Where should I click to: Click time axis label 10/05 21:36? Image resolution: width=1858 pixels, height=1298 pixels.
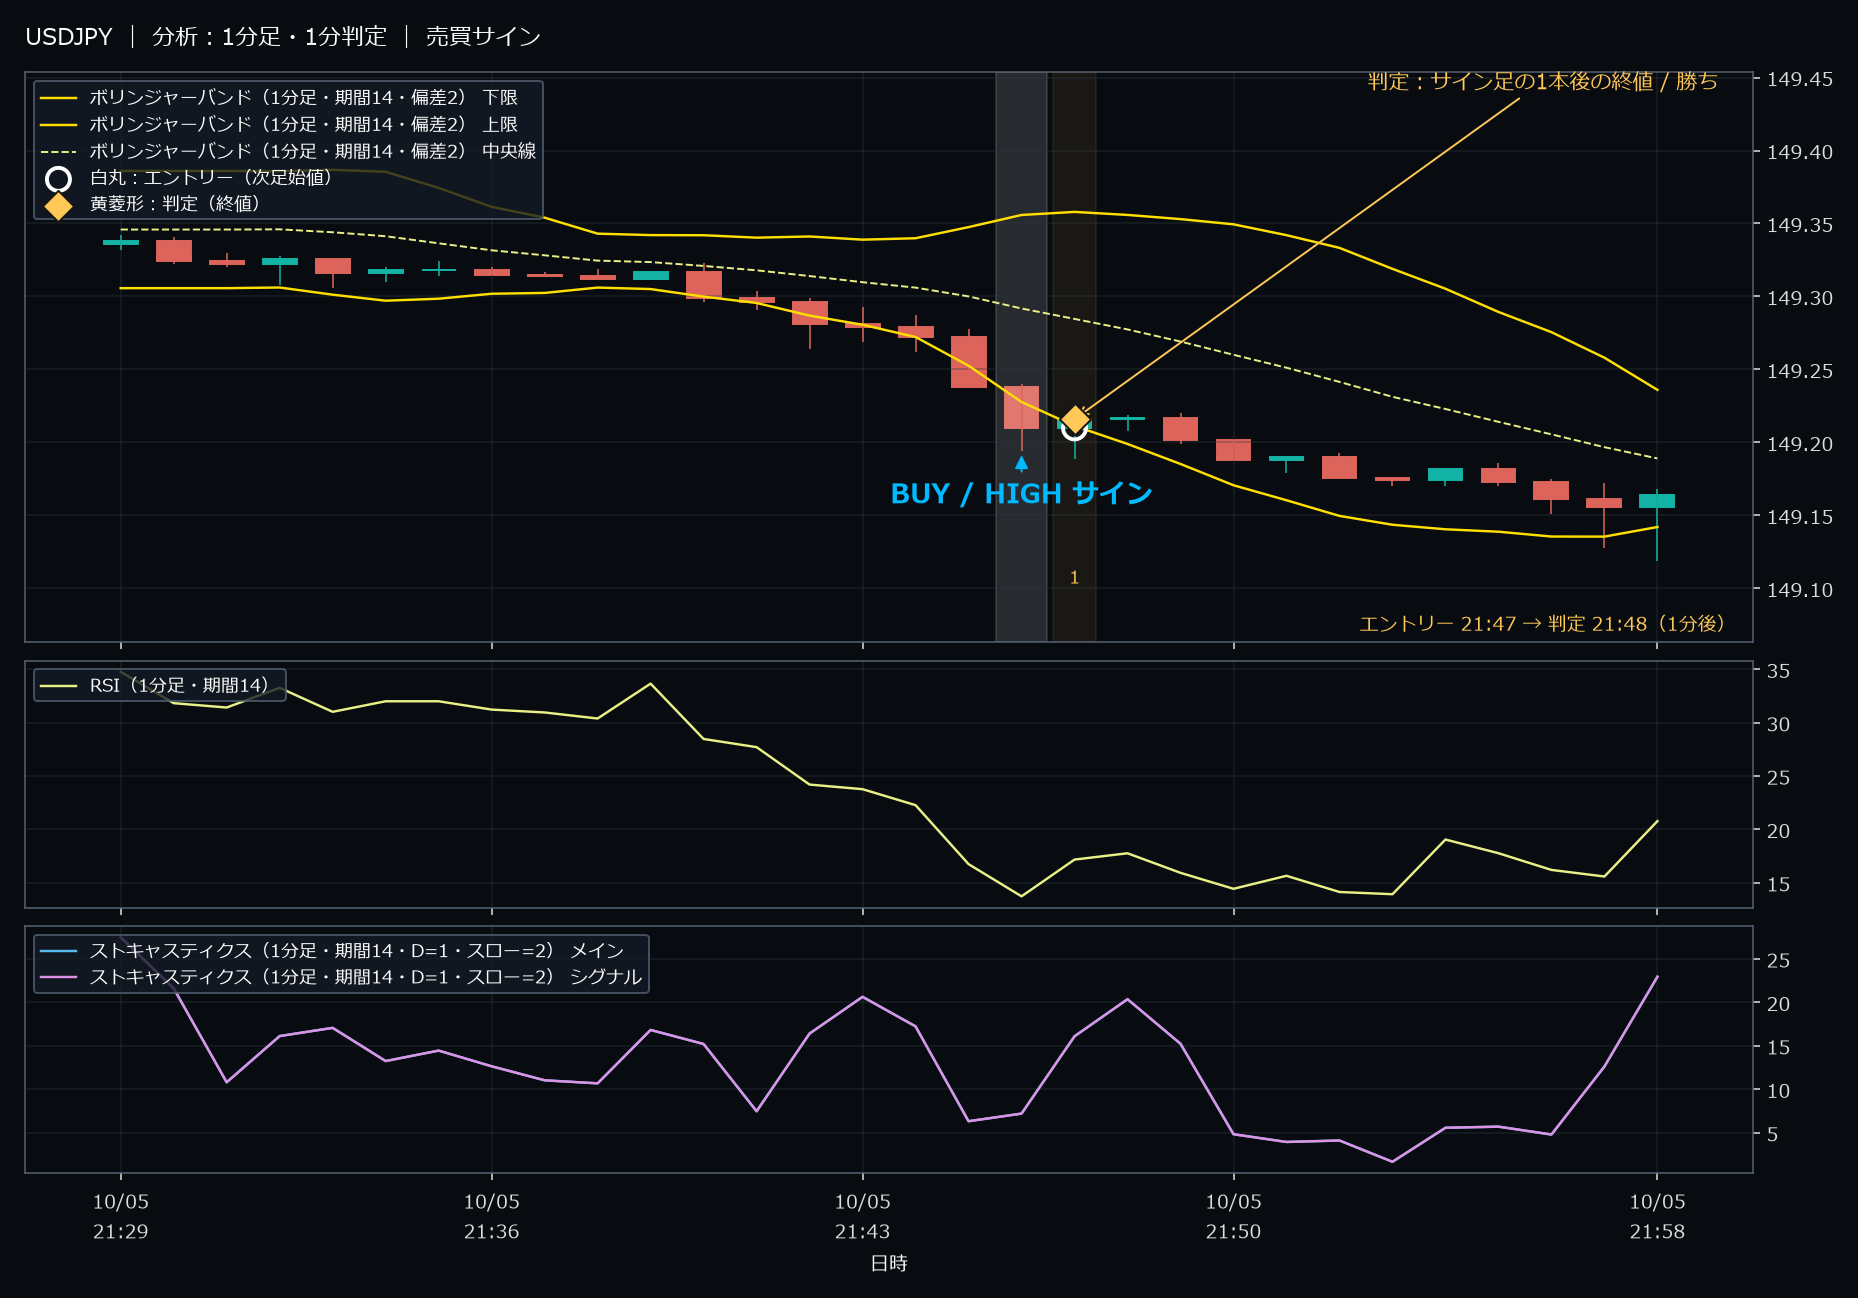coord(492,1217)
